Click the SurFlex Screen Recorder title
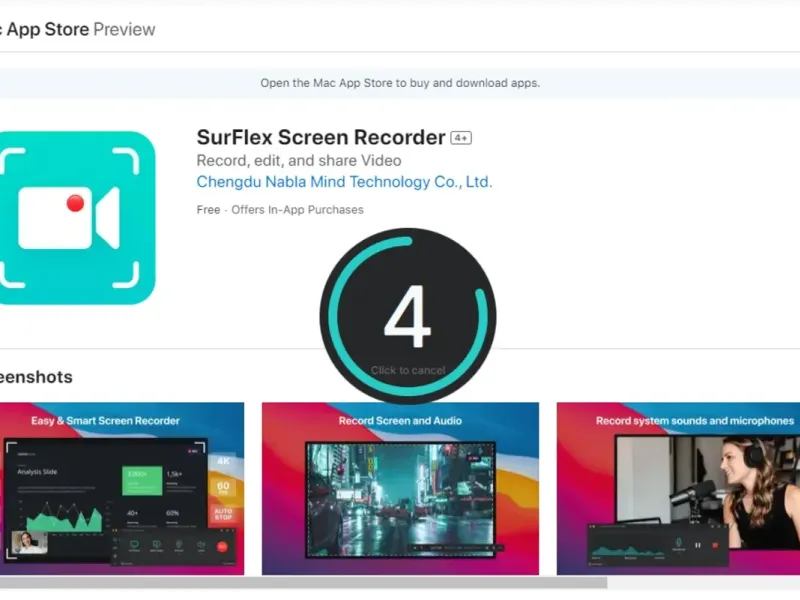The width and height of the screenshot is (800, 600). point(321,137)
